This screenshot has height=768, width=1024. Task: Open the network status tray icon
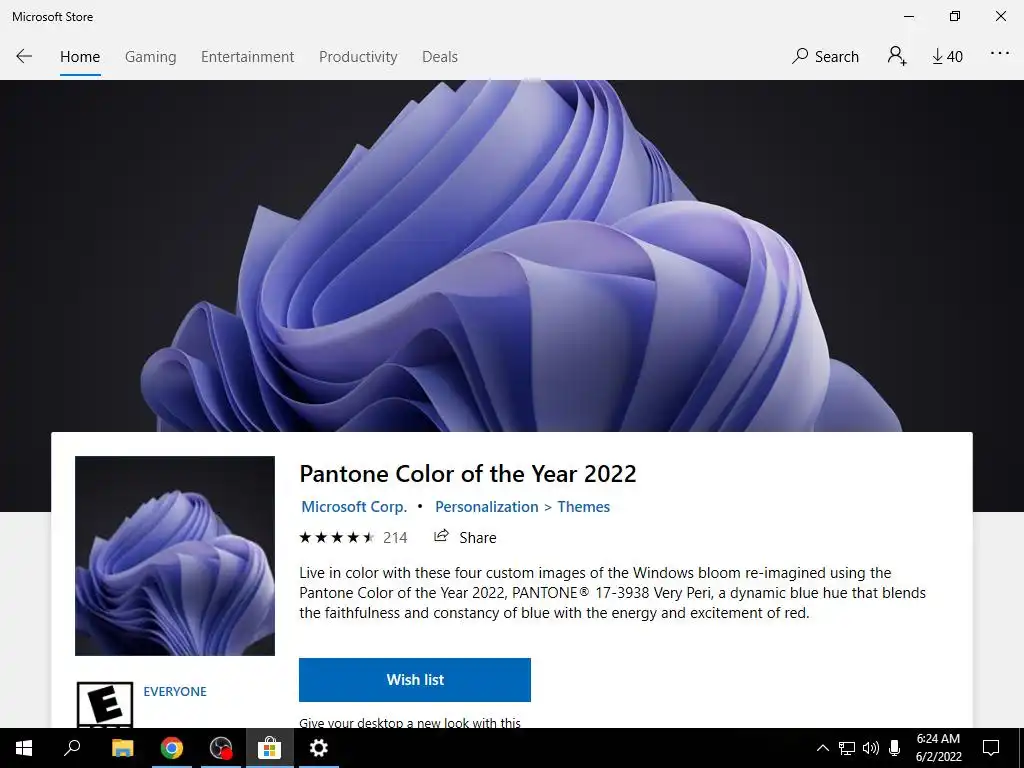point(847,748)
